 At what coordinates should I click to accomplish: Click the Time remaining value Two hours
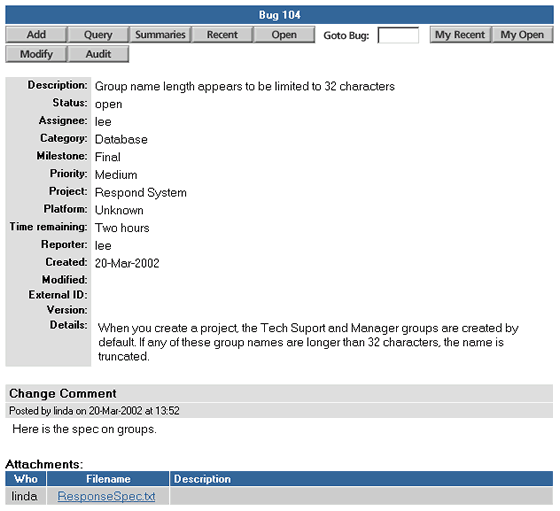(122, 228)
